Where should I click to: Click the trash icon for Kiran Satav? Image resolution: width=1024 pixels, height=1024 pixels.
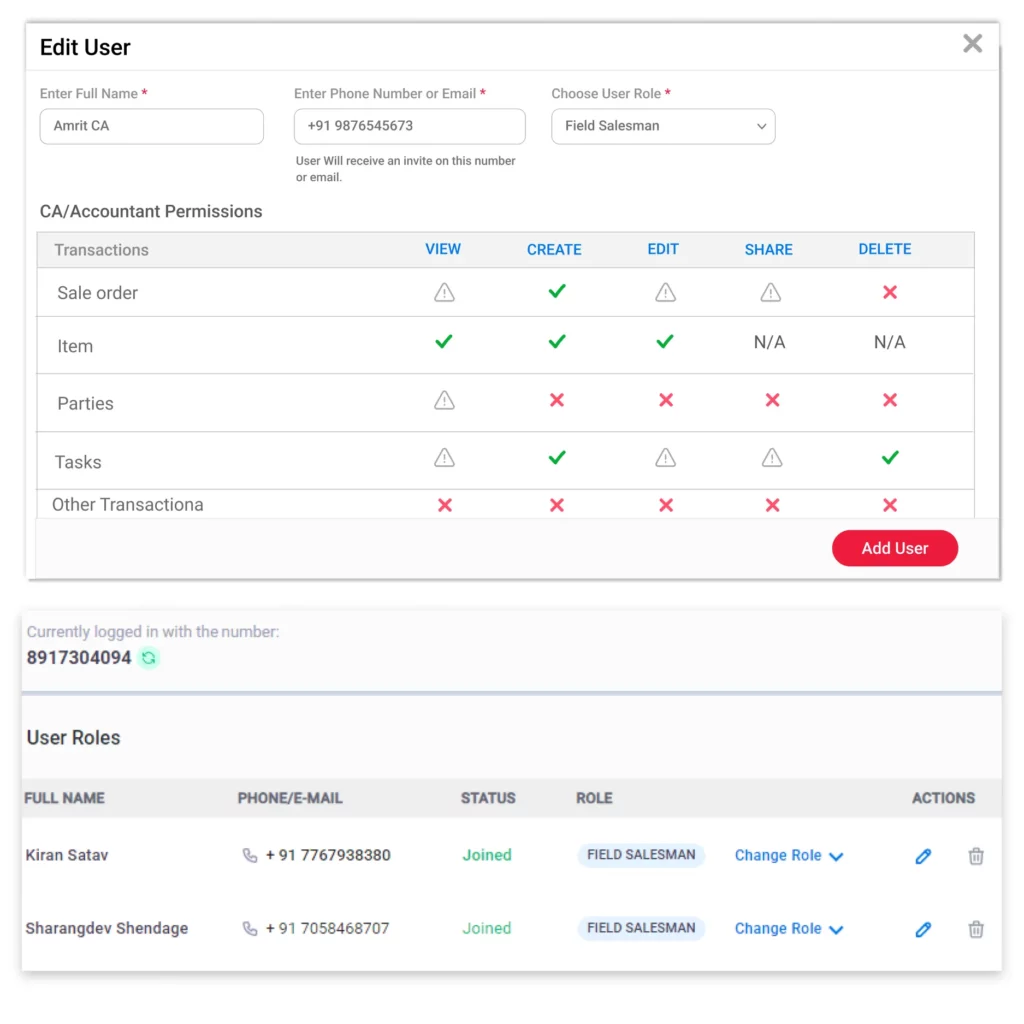click(x=976, y=856)
